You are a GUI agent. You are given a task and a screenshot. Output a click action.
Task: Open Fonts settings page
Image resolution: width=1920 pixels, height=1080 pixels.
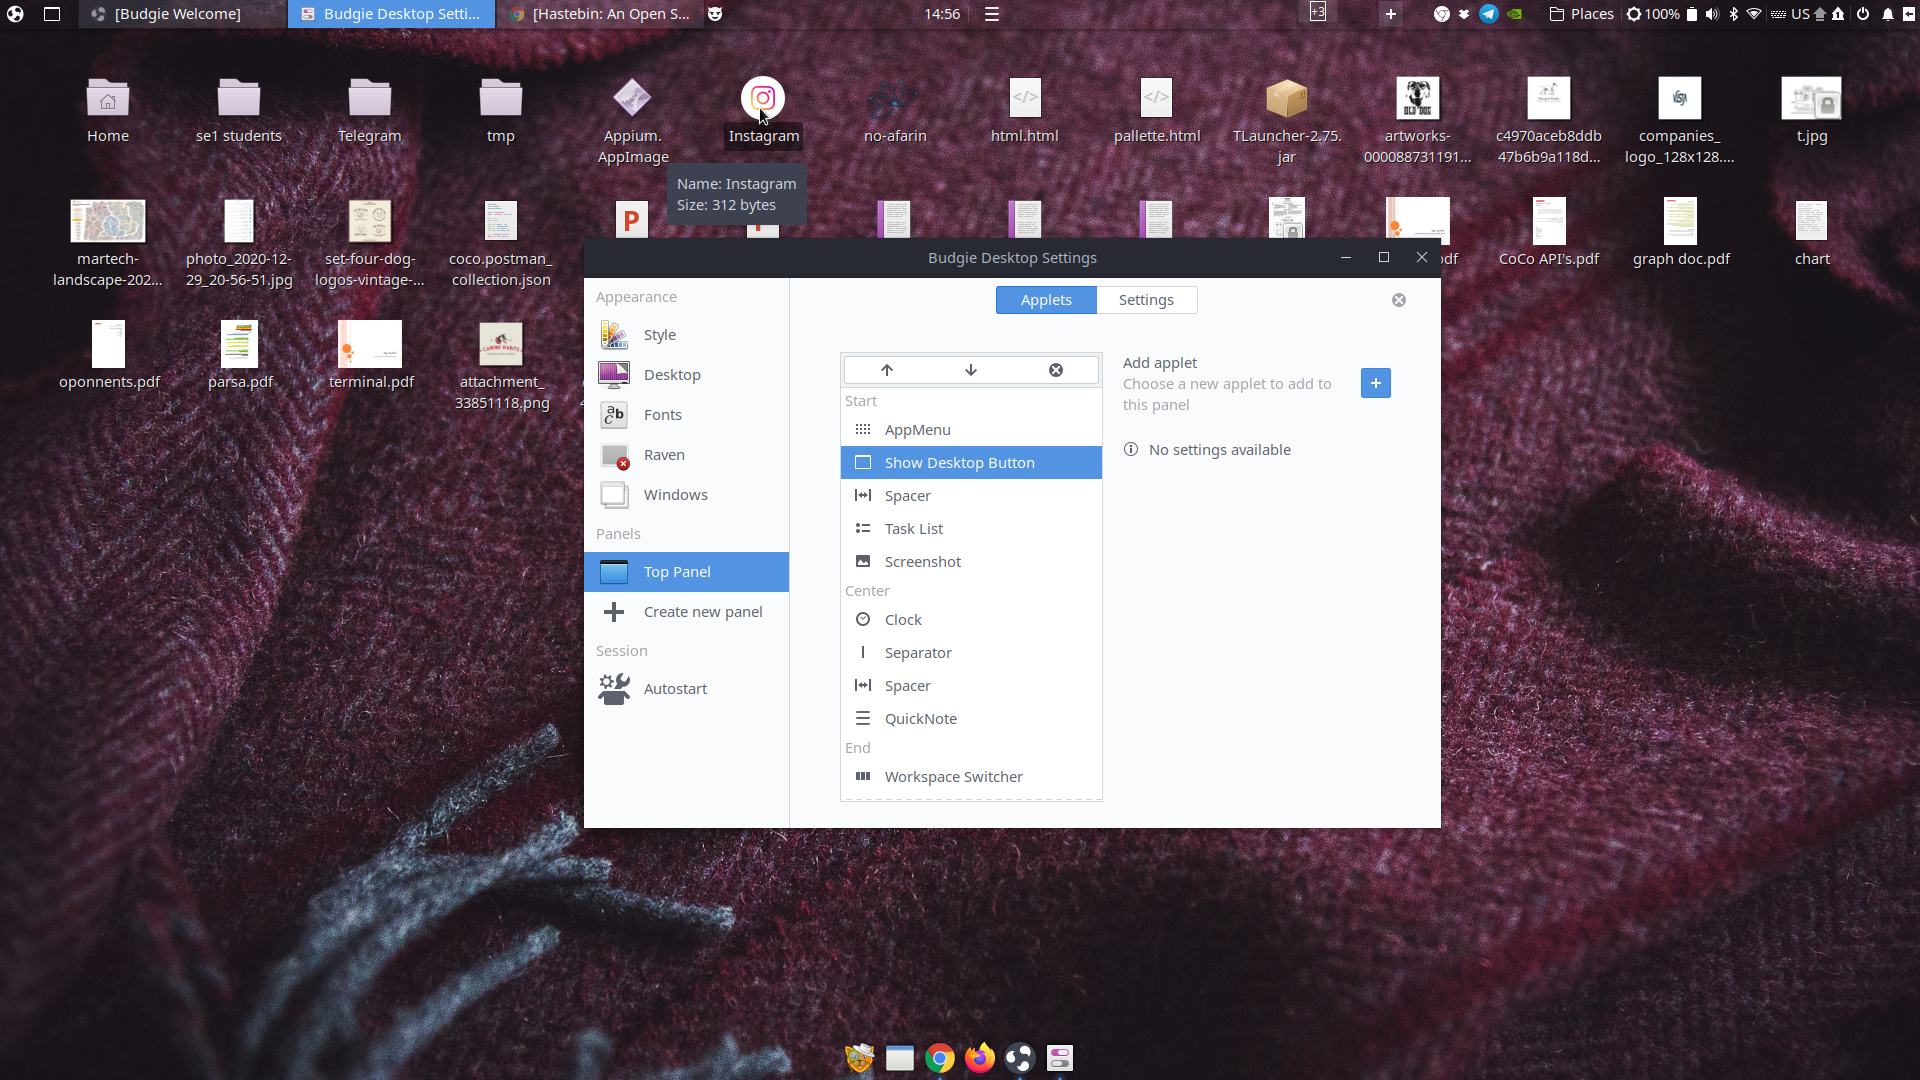pos(686,415)
